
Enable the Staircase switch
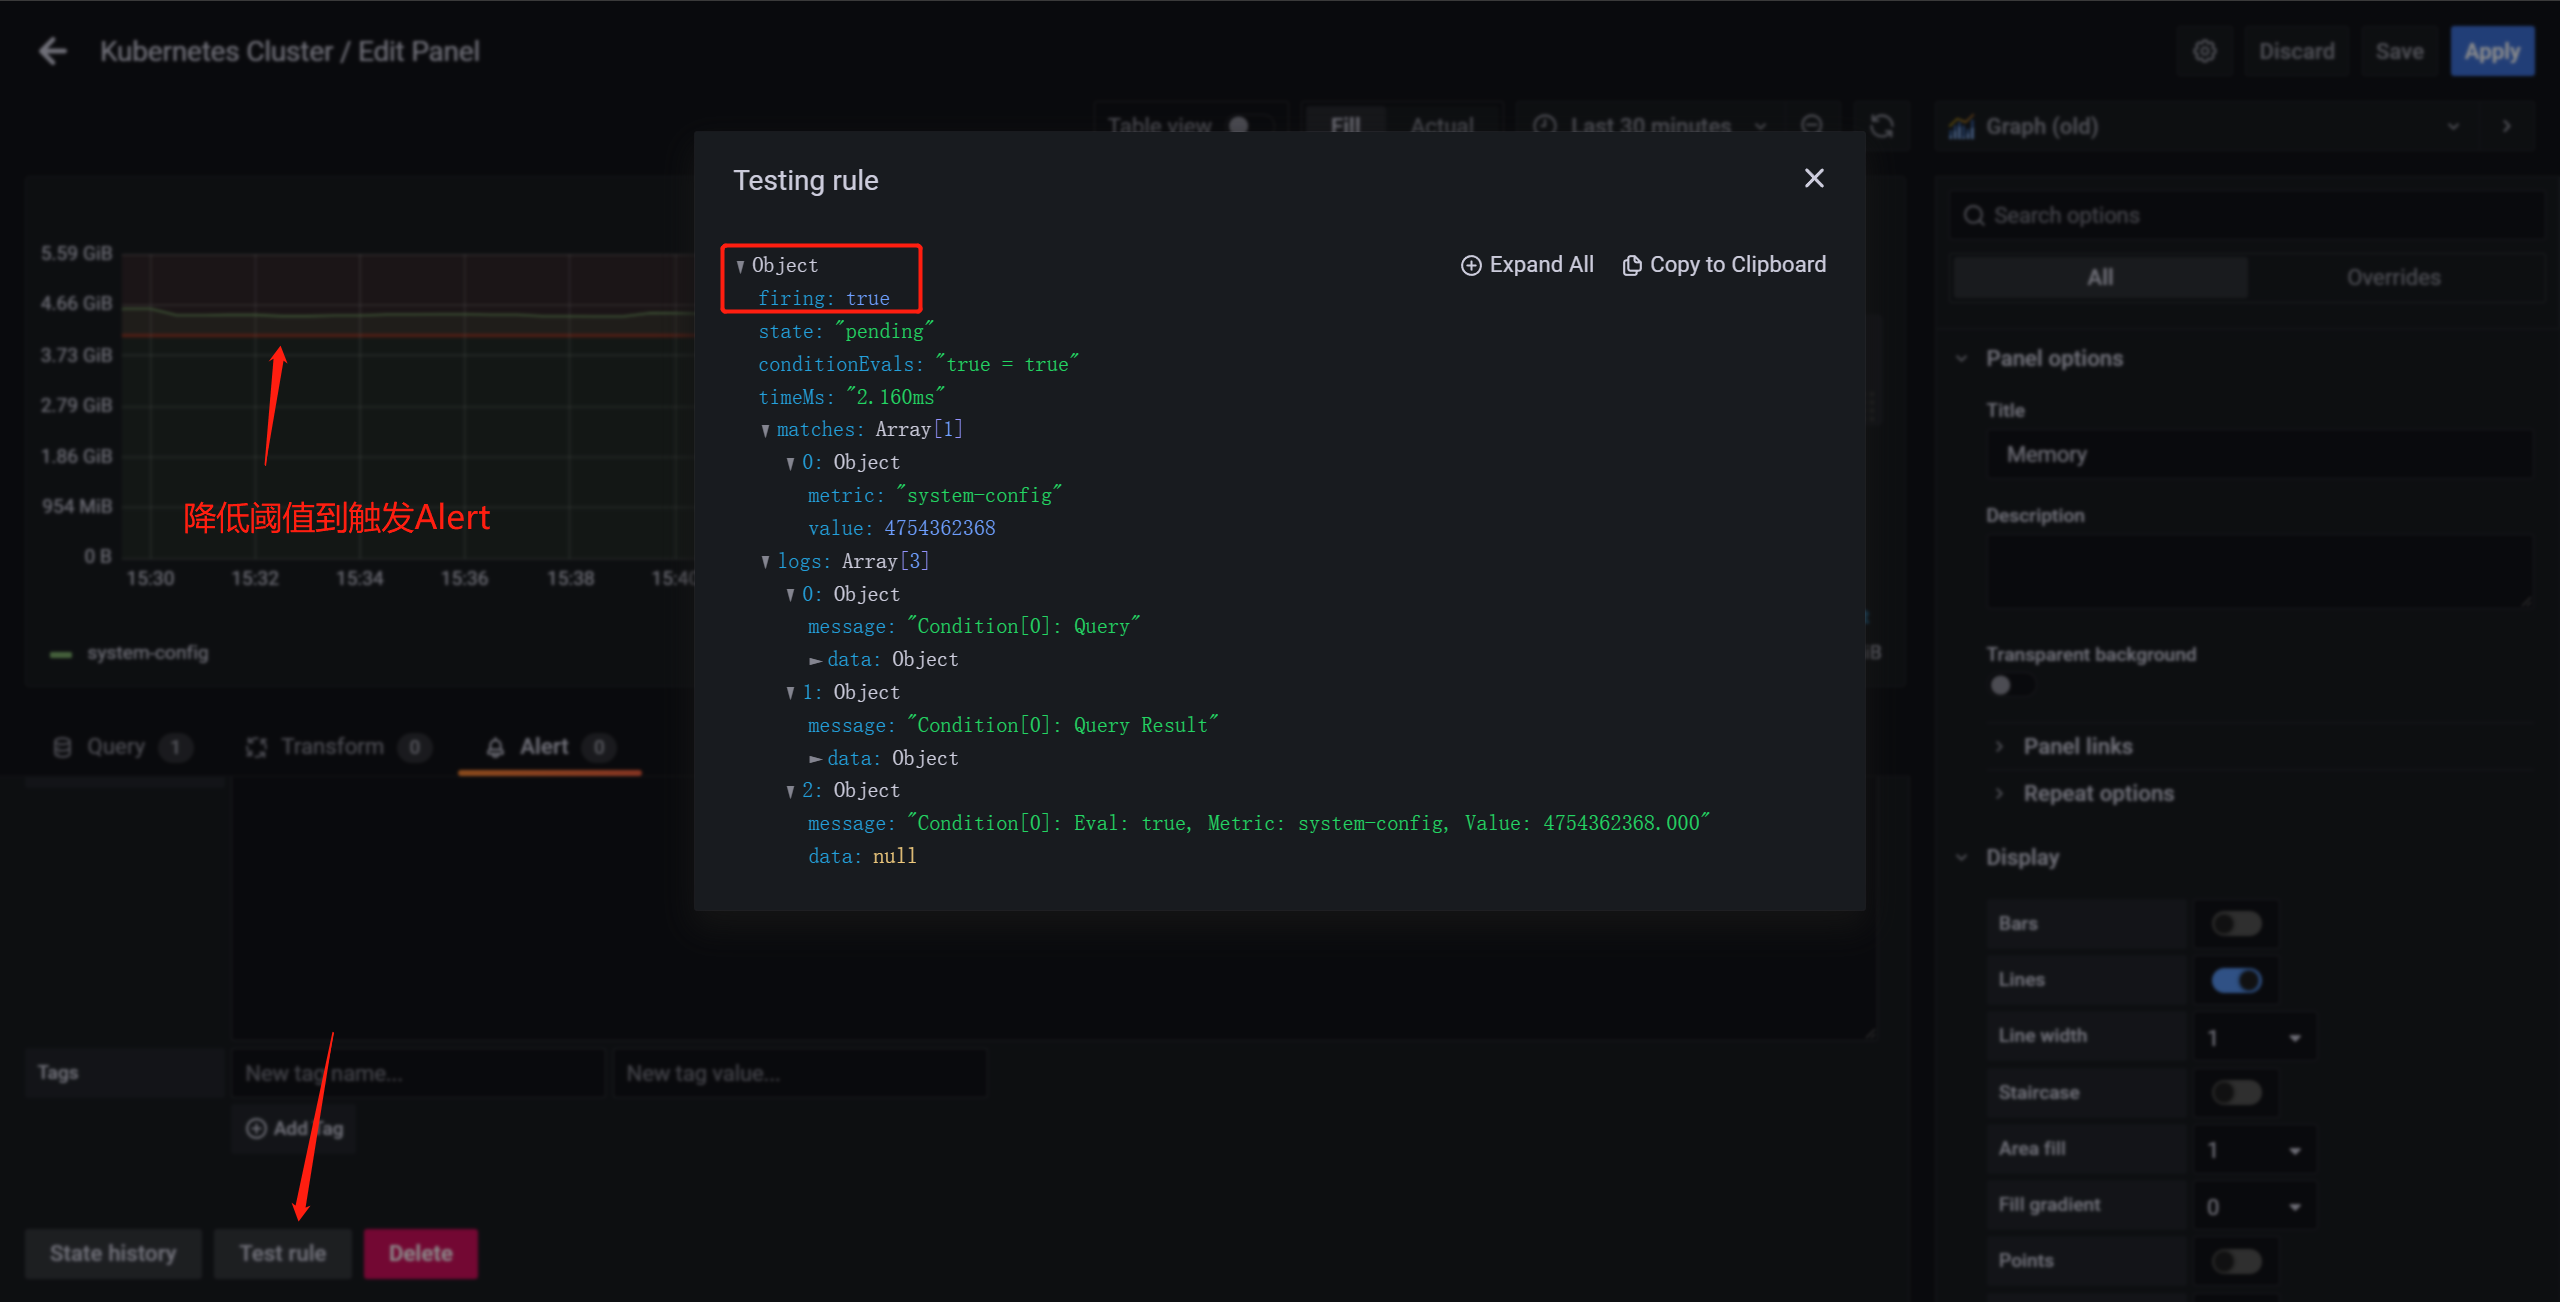click(2236, 1092)
